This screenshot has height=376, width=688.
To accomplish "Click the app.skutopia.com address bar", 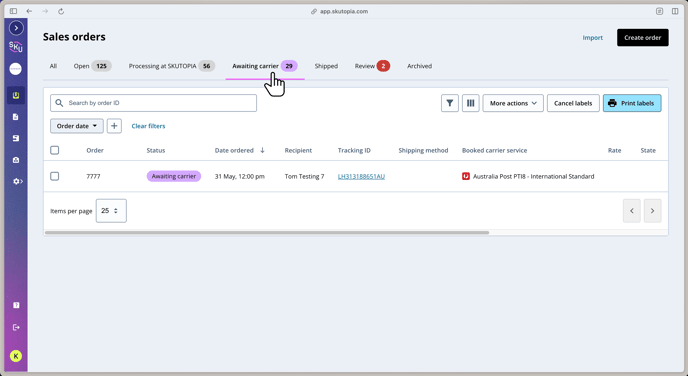I will point(340,11).
